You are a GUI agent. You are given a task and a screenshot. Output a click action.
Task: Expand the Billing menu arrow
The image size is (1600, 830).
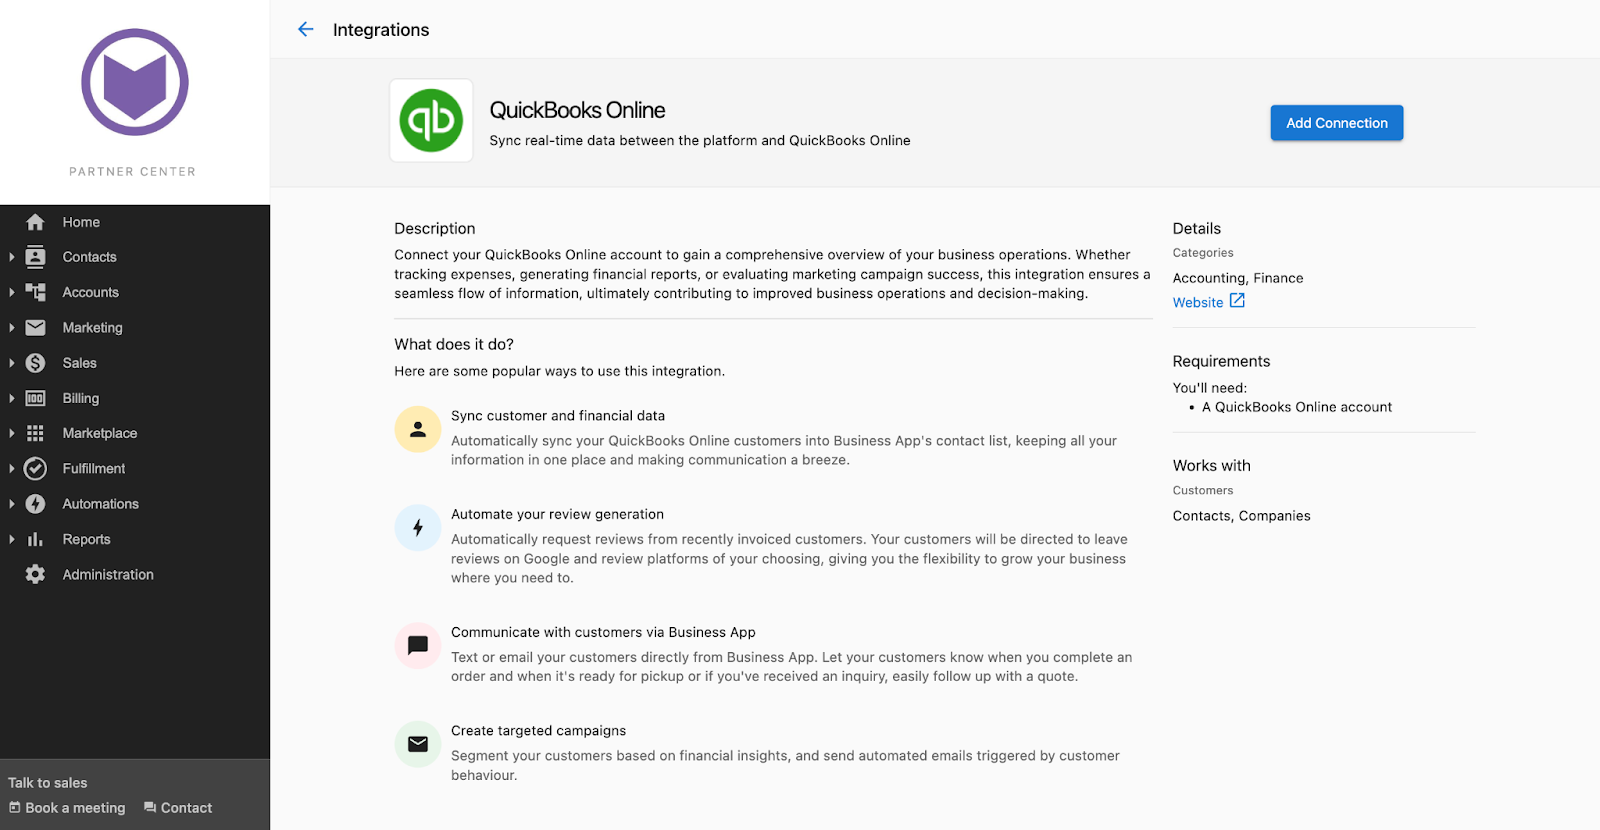[11, 398]
